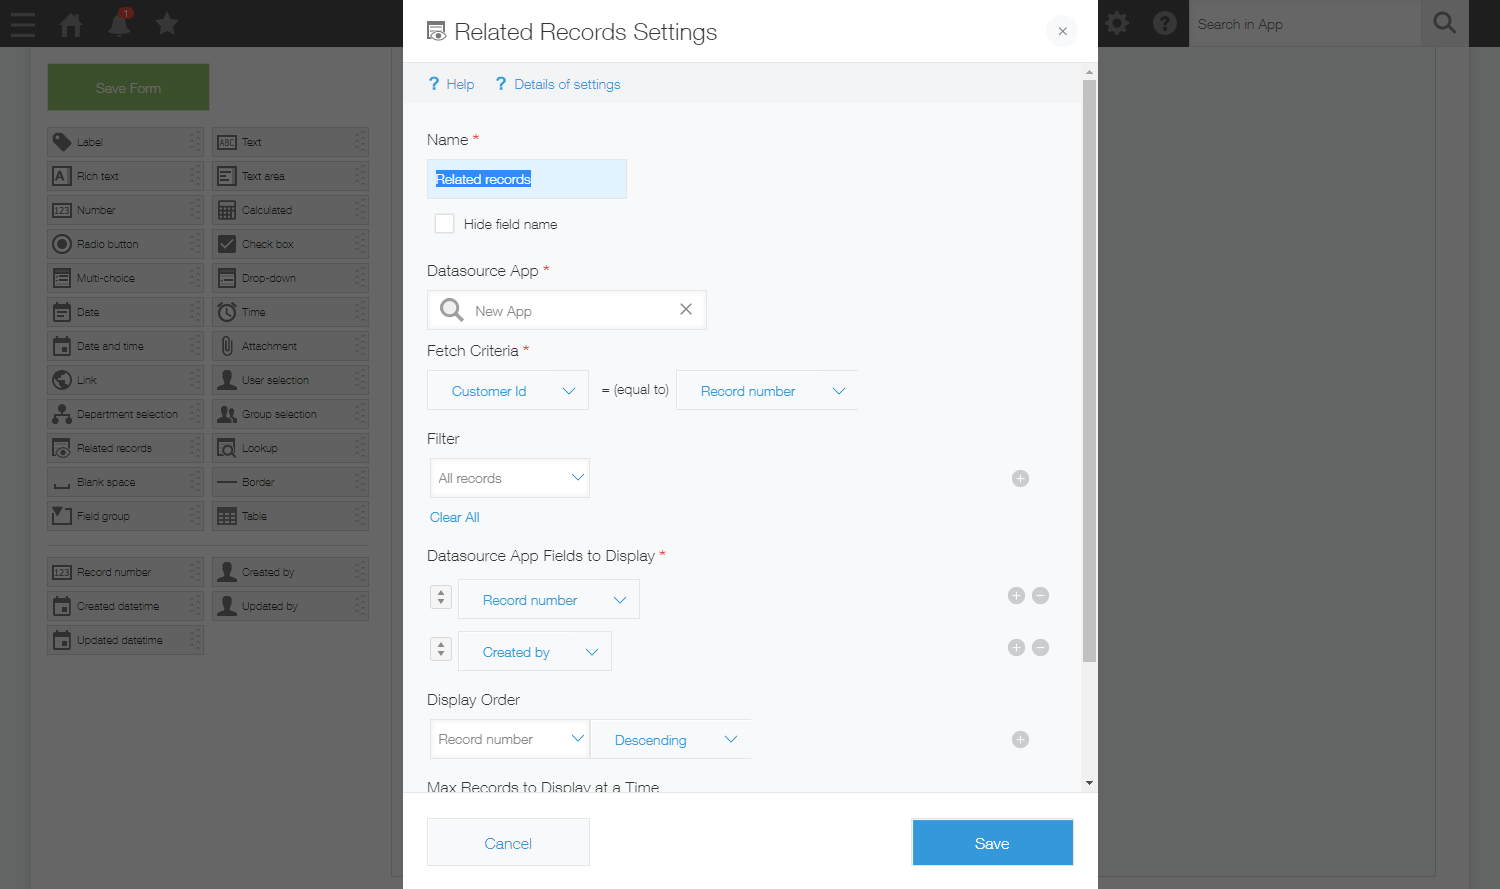Viewport: 1500px width, 889px height.
Task: Select the Border field
Action: [290, 482]
